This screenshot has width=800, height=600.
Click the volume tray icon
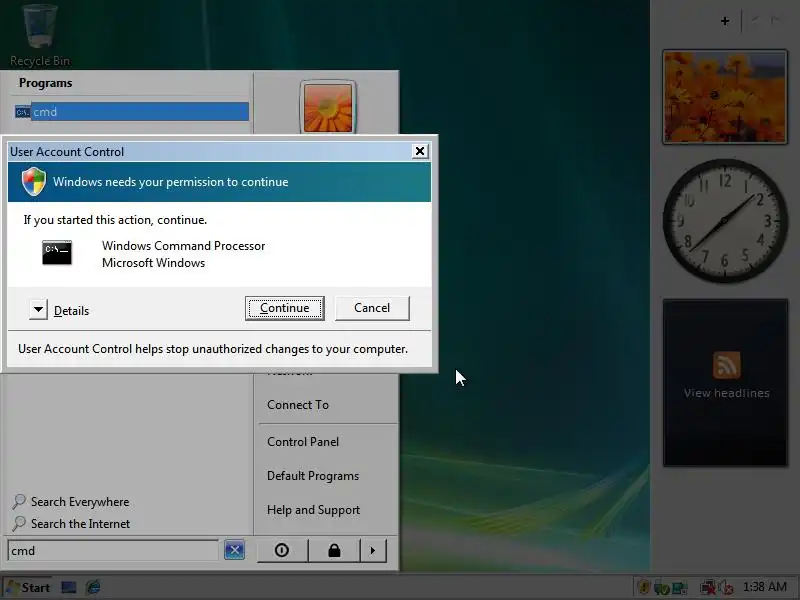(724, 588)
